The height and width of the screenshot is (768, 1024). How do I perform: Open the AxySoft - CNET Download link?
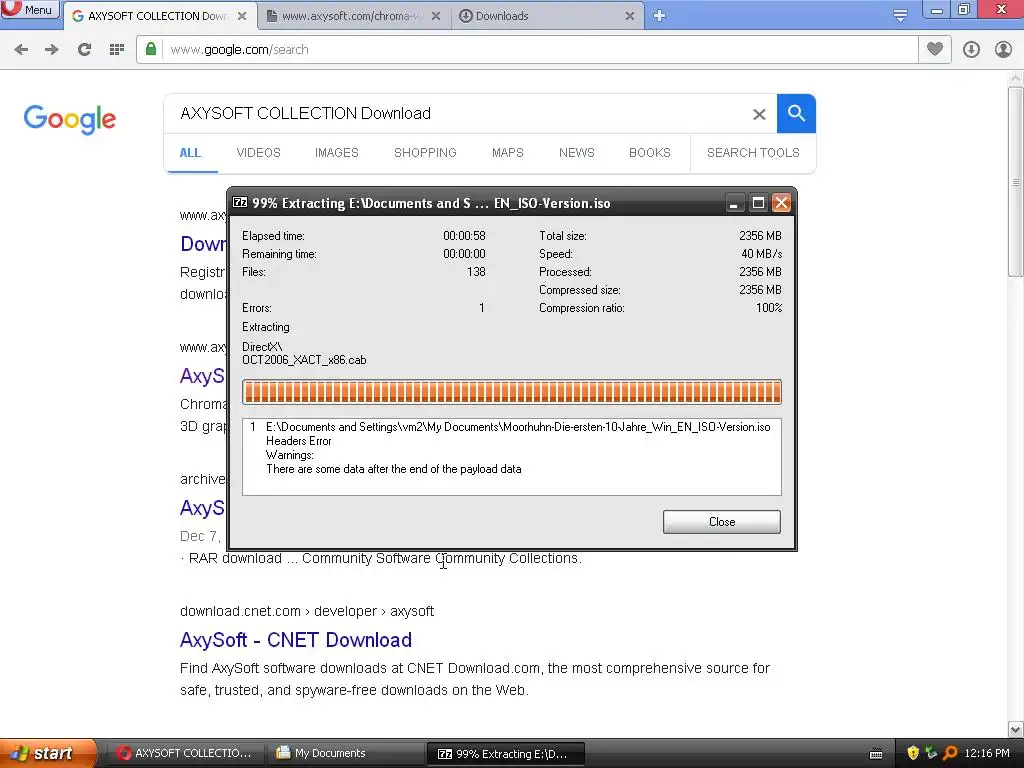[296, 640]
